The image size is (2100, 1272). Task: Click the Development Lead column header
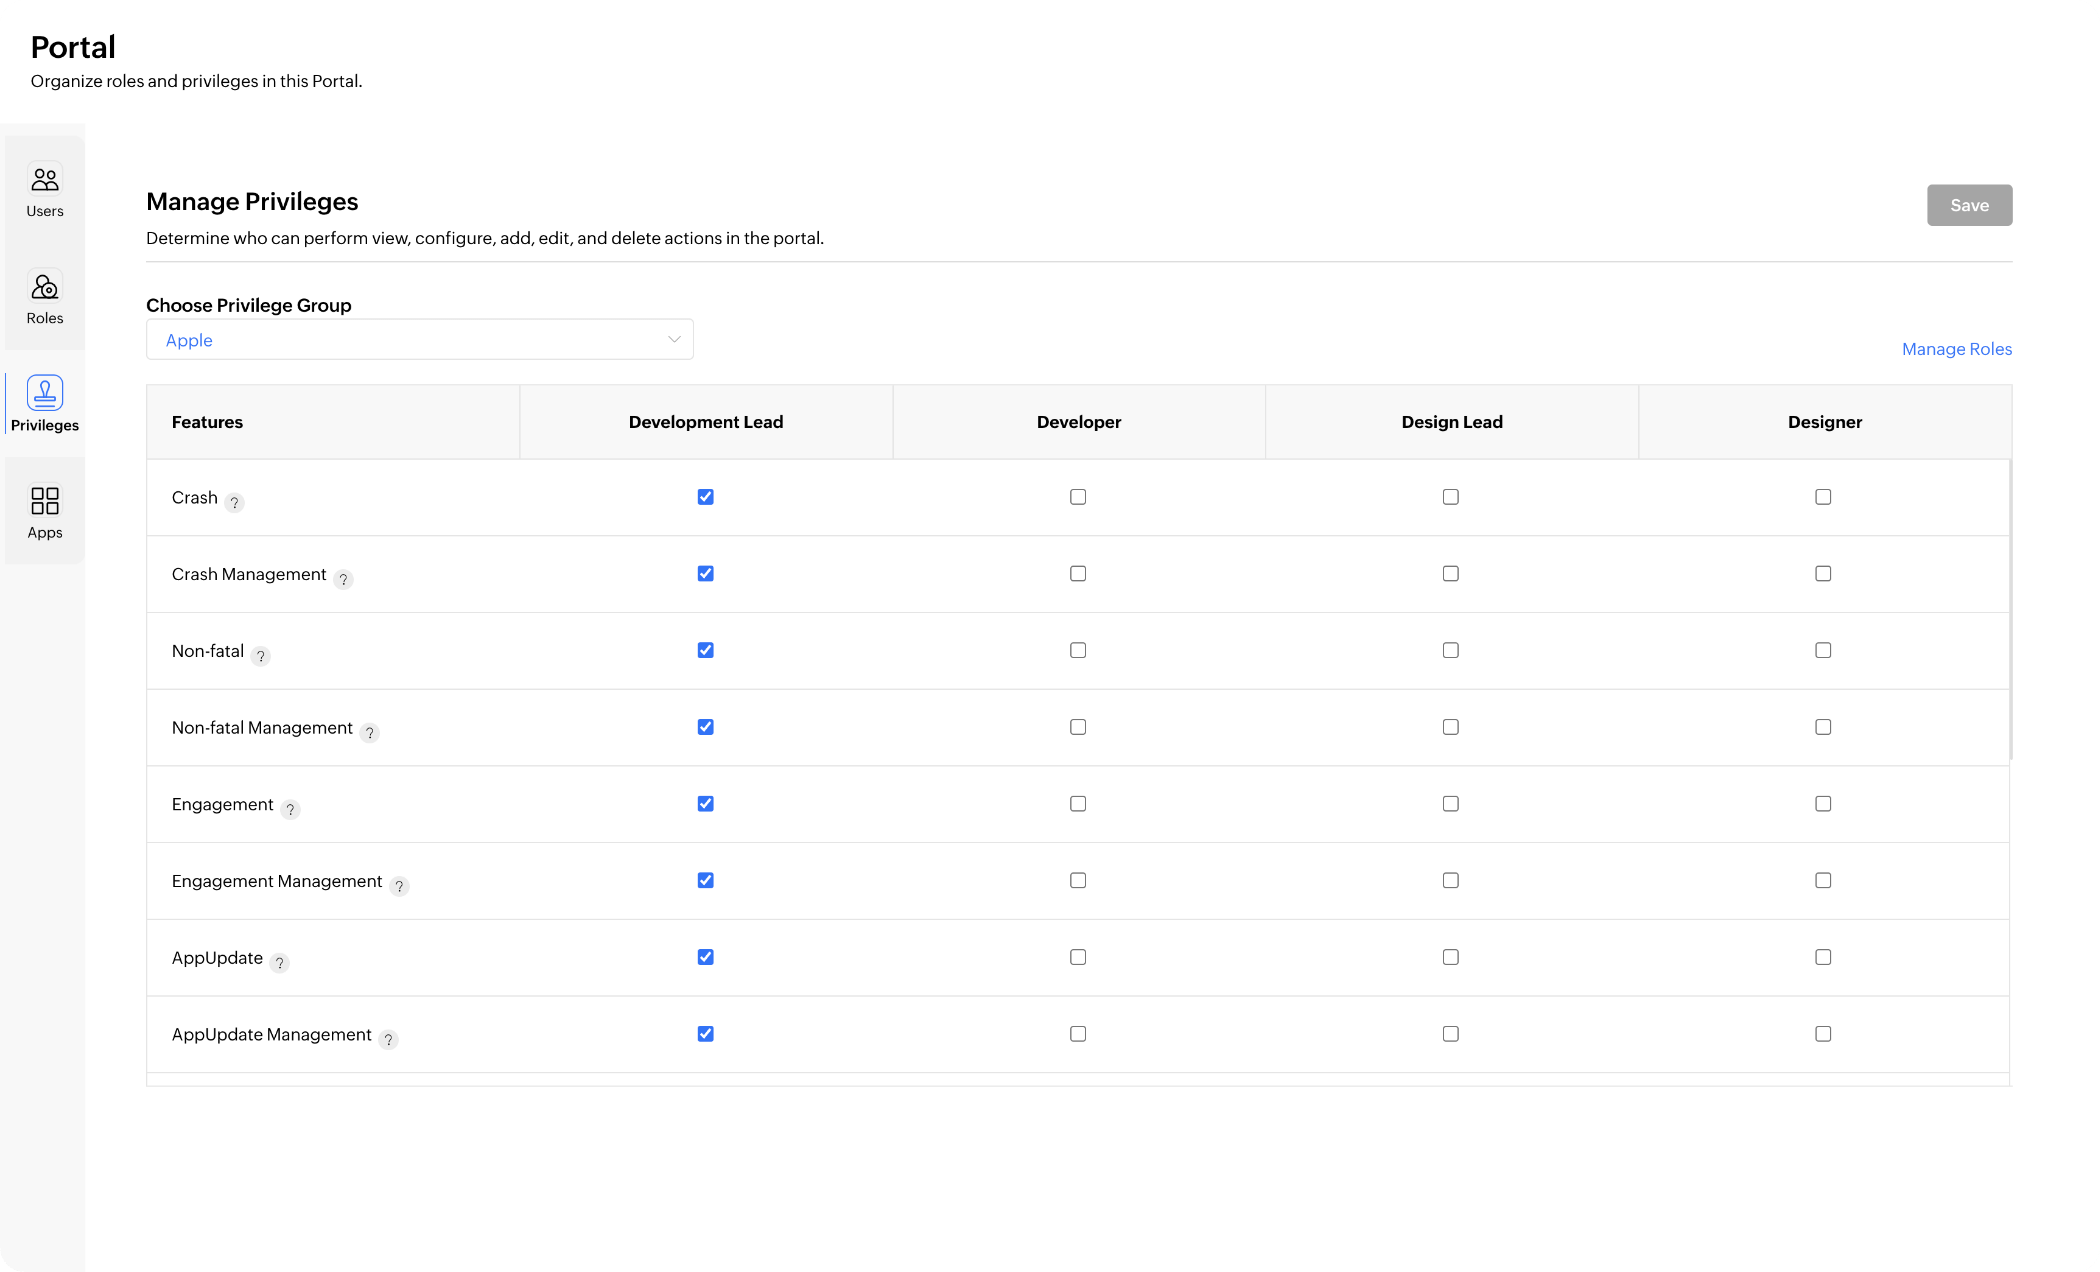tap(706, 422)
